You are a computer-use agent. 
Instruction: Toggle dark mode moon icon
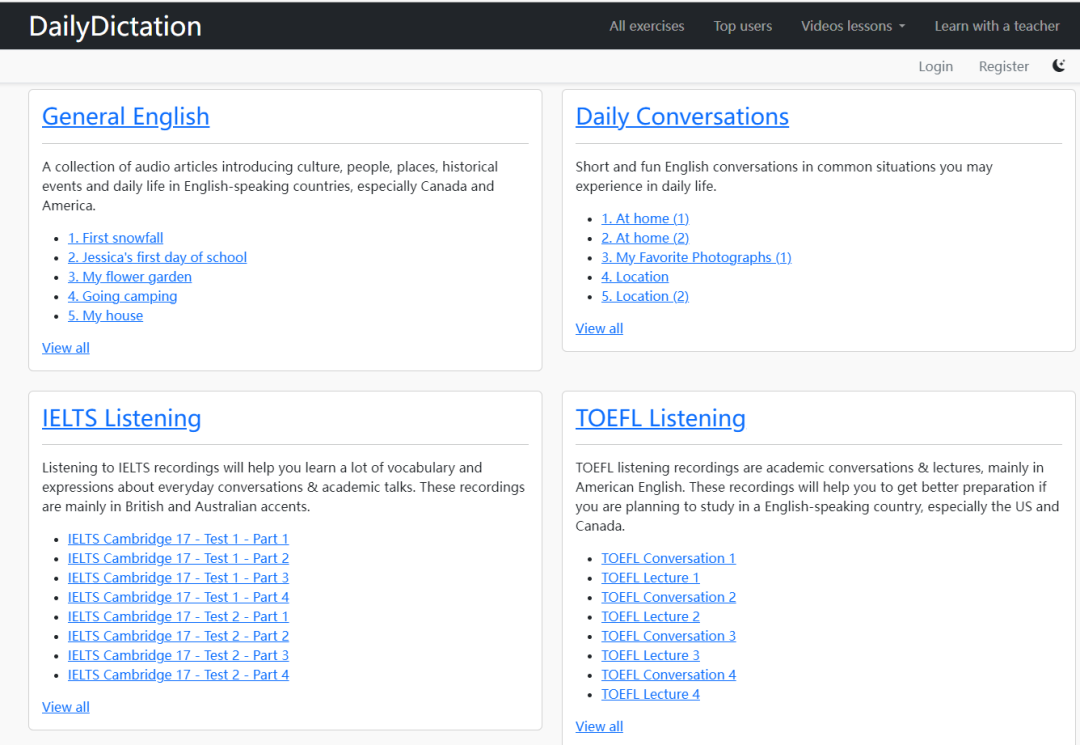point(1059,65)
